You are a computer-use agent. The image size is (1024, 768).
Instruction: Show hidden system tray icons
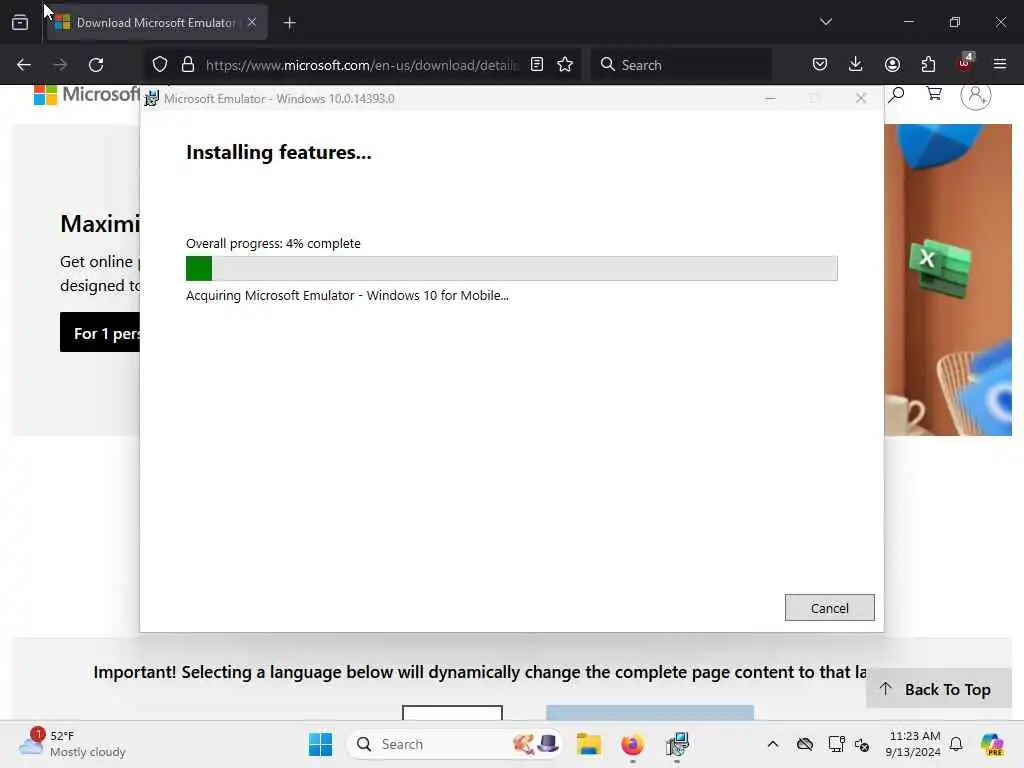point(773,744)
